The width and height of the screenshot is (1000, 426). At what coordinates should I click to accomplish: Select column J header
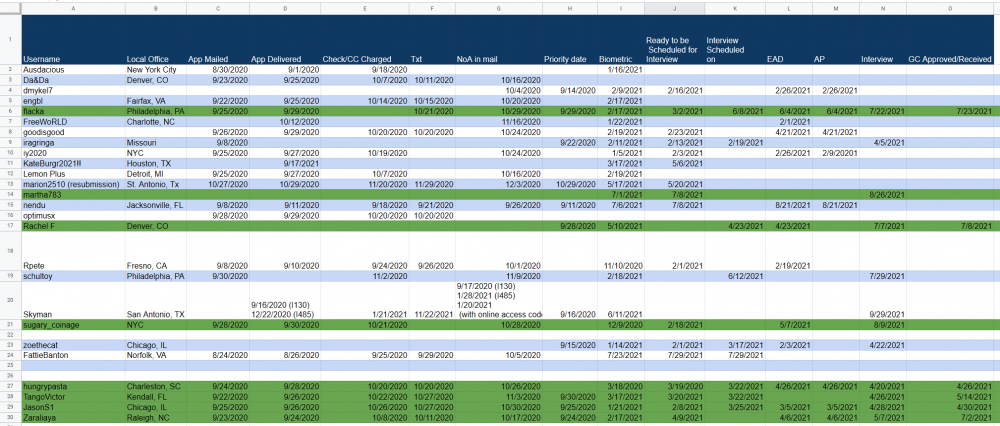click(674, 9)
